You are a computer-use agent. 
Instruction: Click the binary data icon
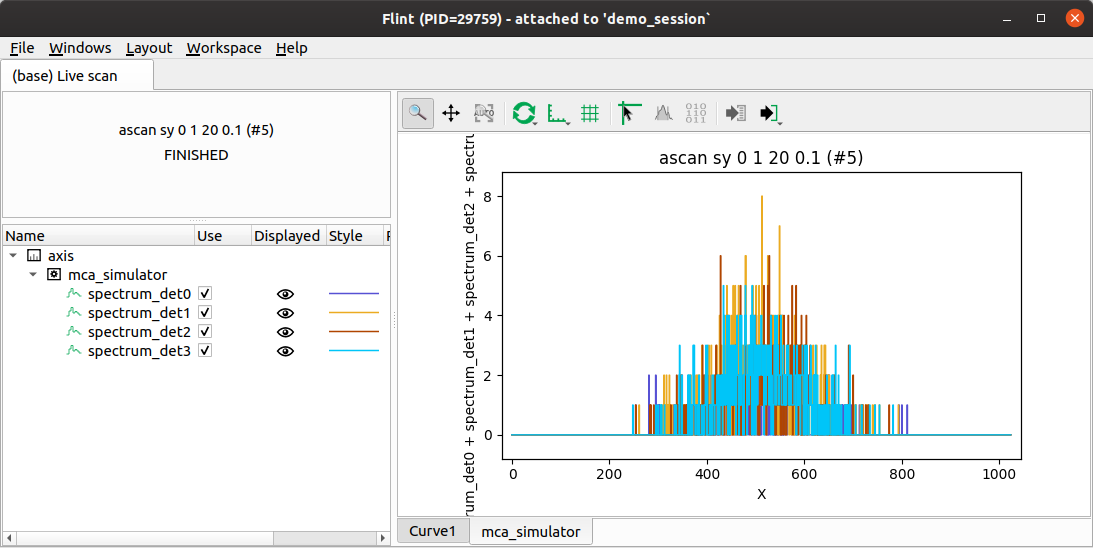[x=696, y=113]
